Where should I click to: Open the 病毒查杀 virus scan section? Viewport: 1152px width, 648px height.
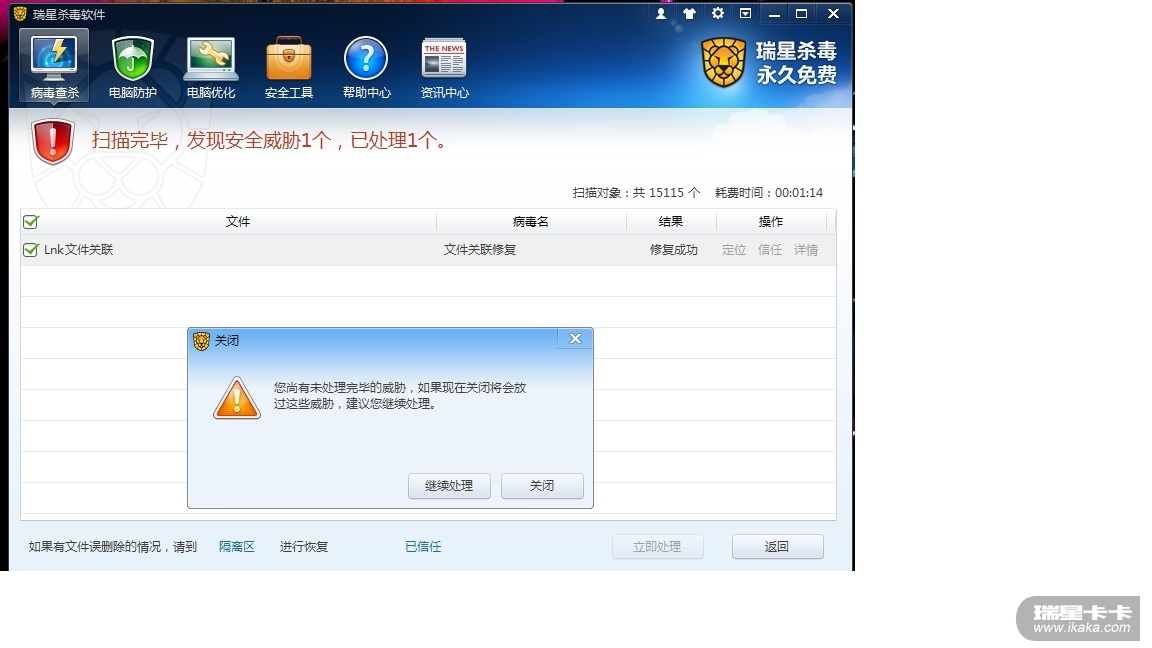[54, 66]
